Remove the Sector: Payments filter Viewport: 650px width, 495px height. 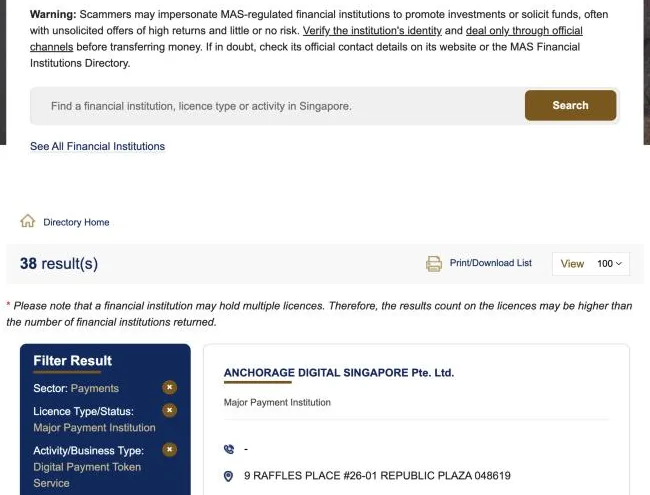(169, 388)
